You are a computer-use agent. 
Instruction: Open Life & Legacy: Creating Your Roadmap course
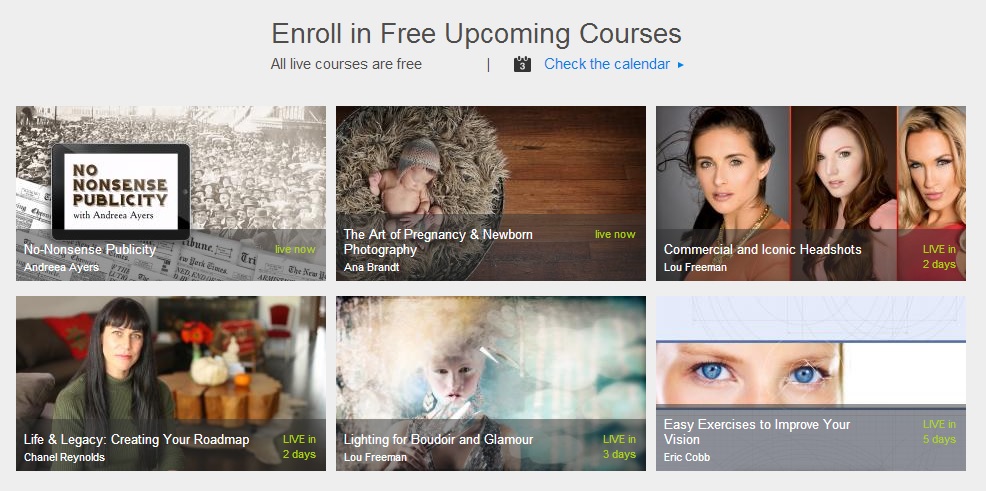pyautogui.click(x=171, y=383)
